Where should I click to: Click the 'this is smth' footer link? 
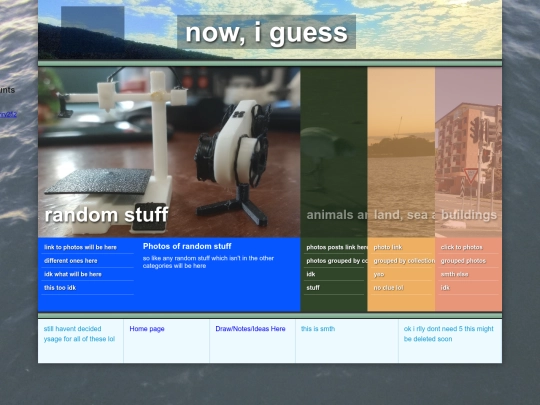318,329
